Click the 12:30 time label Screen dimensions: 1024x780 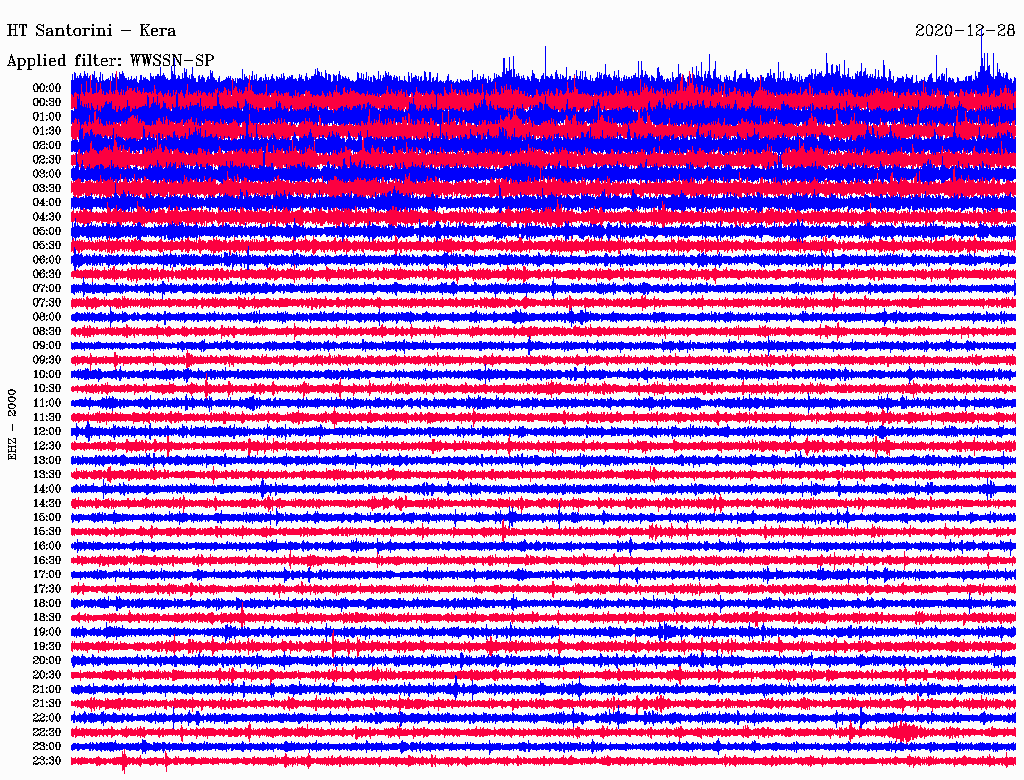coord(47,446)
